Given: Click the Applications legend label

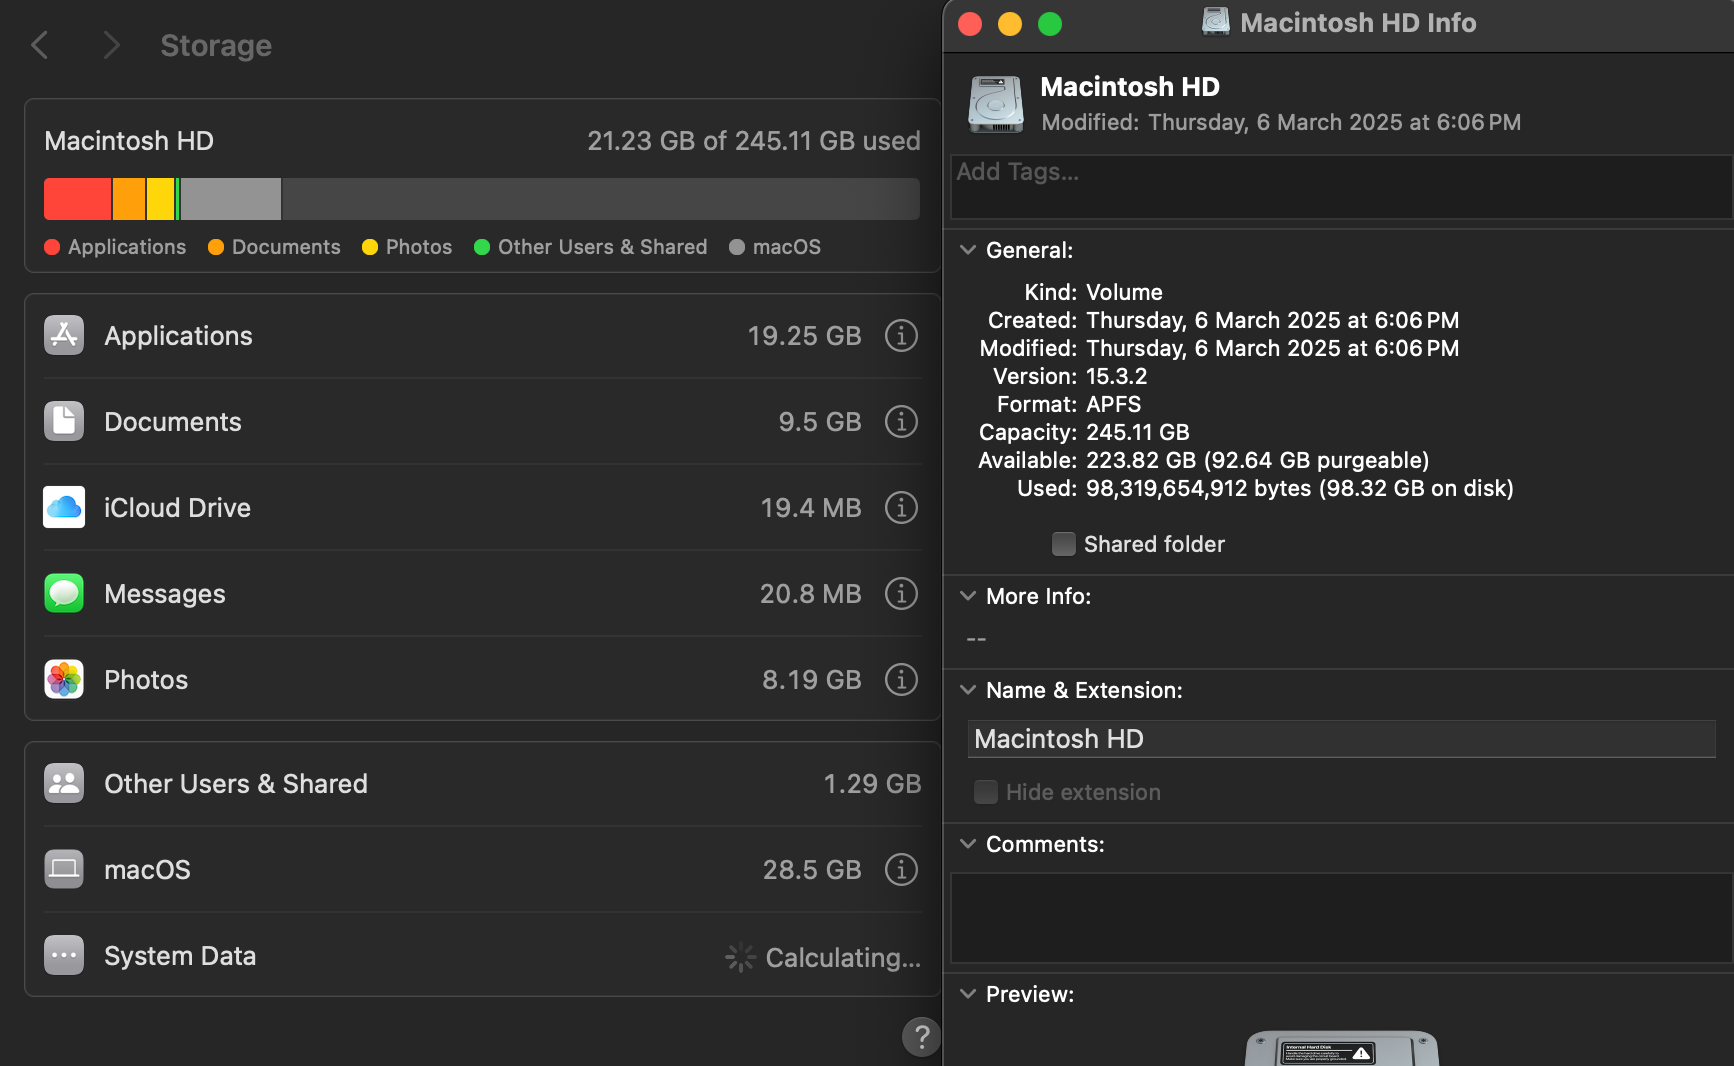Looking at the screenshot, I should click(127, 247).
